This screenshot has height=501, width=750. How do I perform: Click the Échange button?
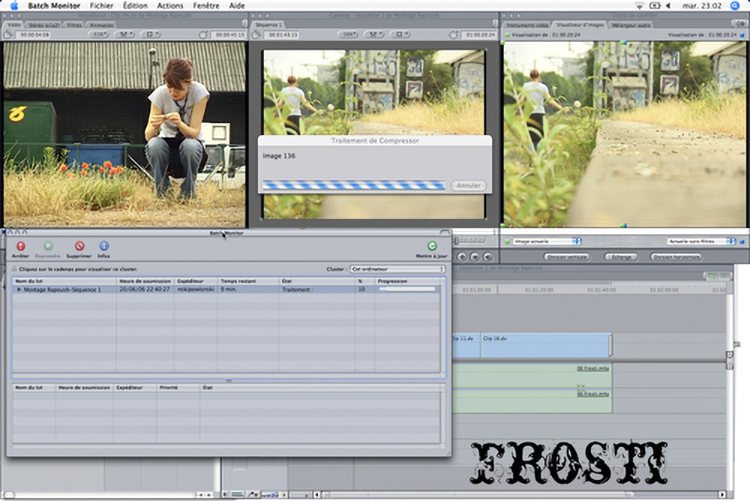pos(621,257)
